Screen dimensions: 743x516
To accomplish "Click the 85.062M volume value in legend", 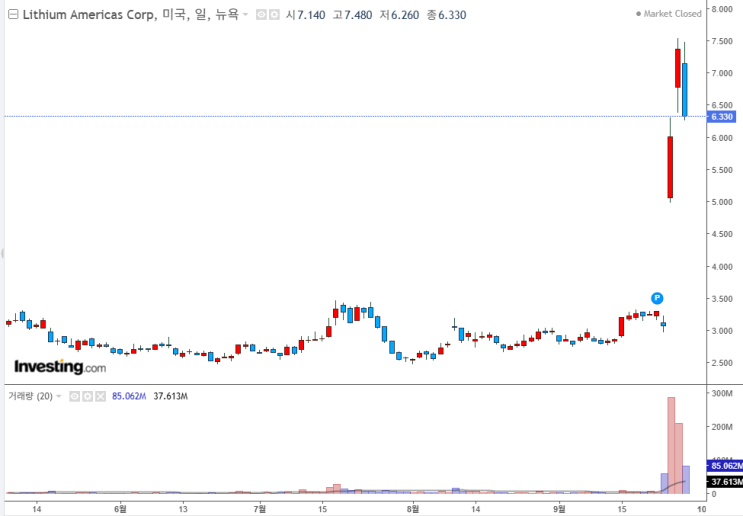I will point(129,396).
